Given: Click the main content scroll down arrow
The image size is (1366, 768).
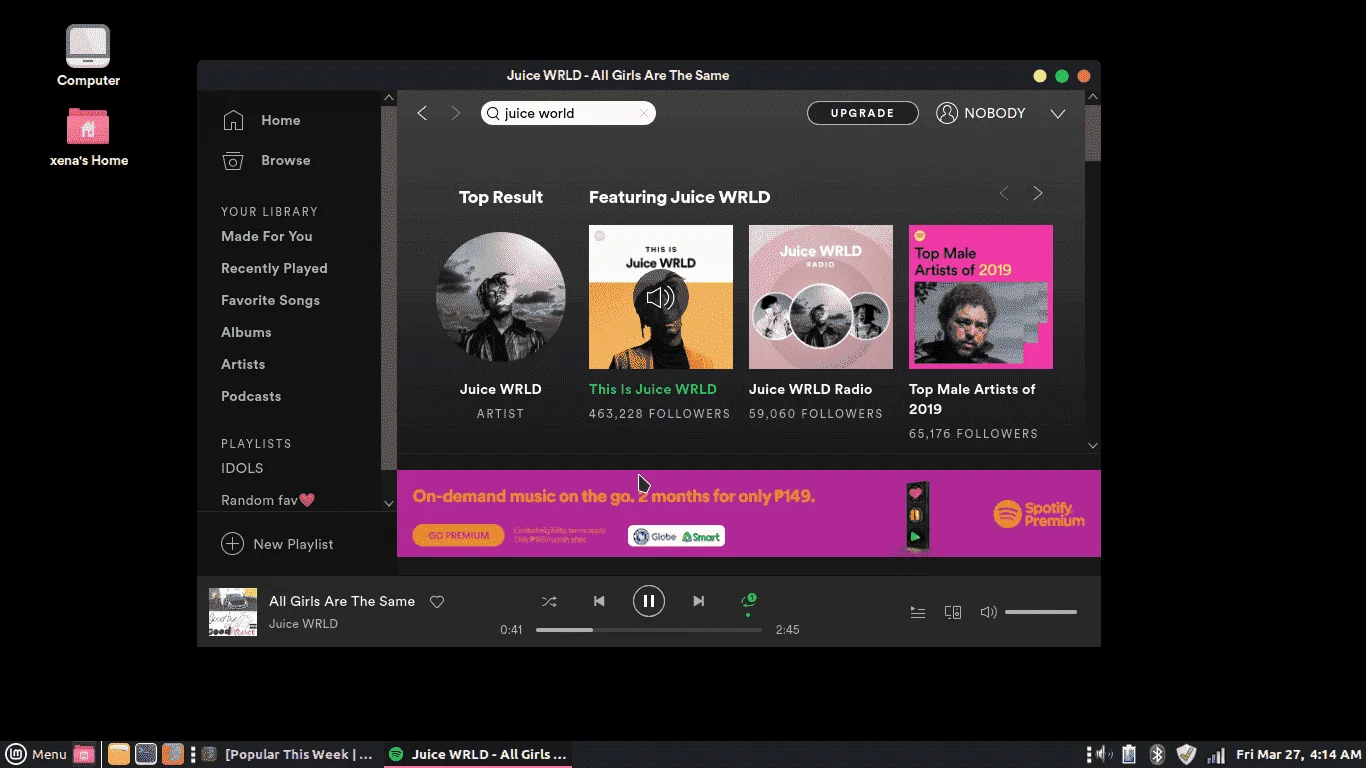Looking at the screenshot, I should click(x=1093, y=446).
